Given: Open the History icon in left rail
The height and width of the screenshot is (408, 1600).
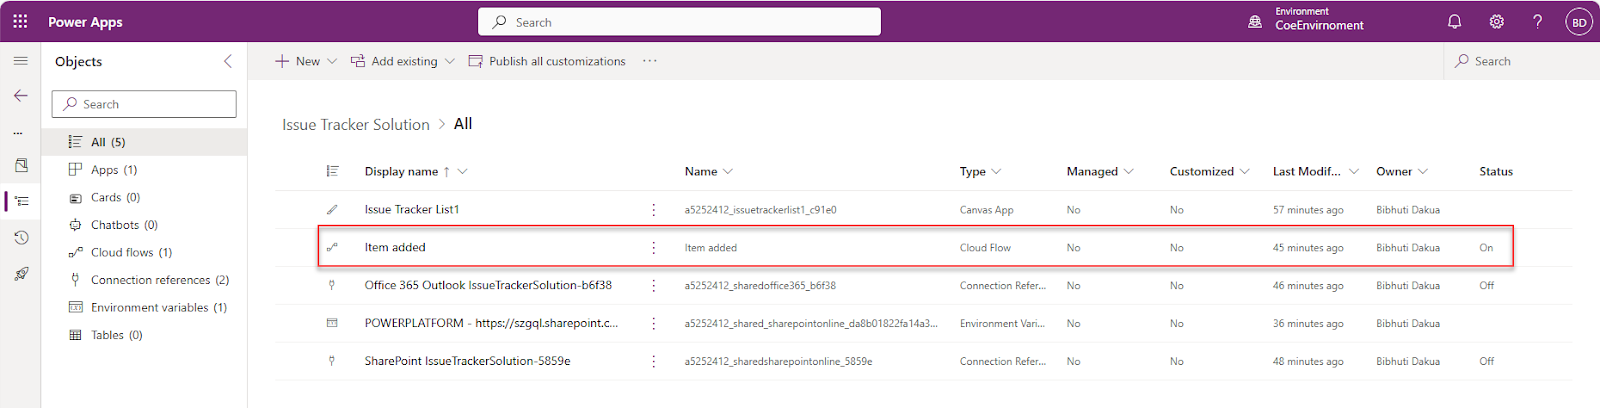Looking at the screenshot, I should pyautogui.click(x=21, y=237).
